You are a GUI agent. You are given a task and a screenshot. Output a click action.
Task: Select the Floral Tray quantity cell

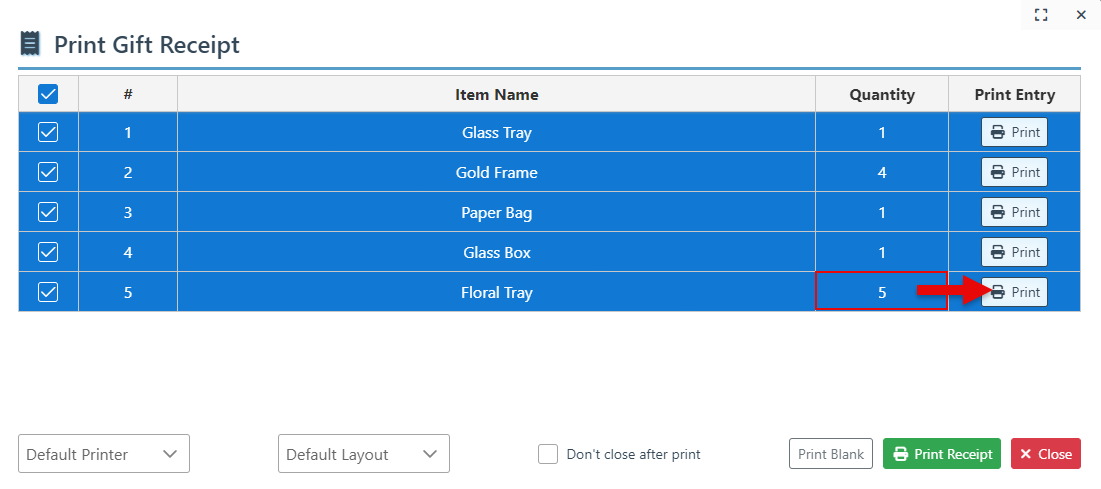point(881,292)
